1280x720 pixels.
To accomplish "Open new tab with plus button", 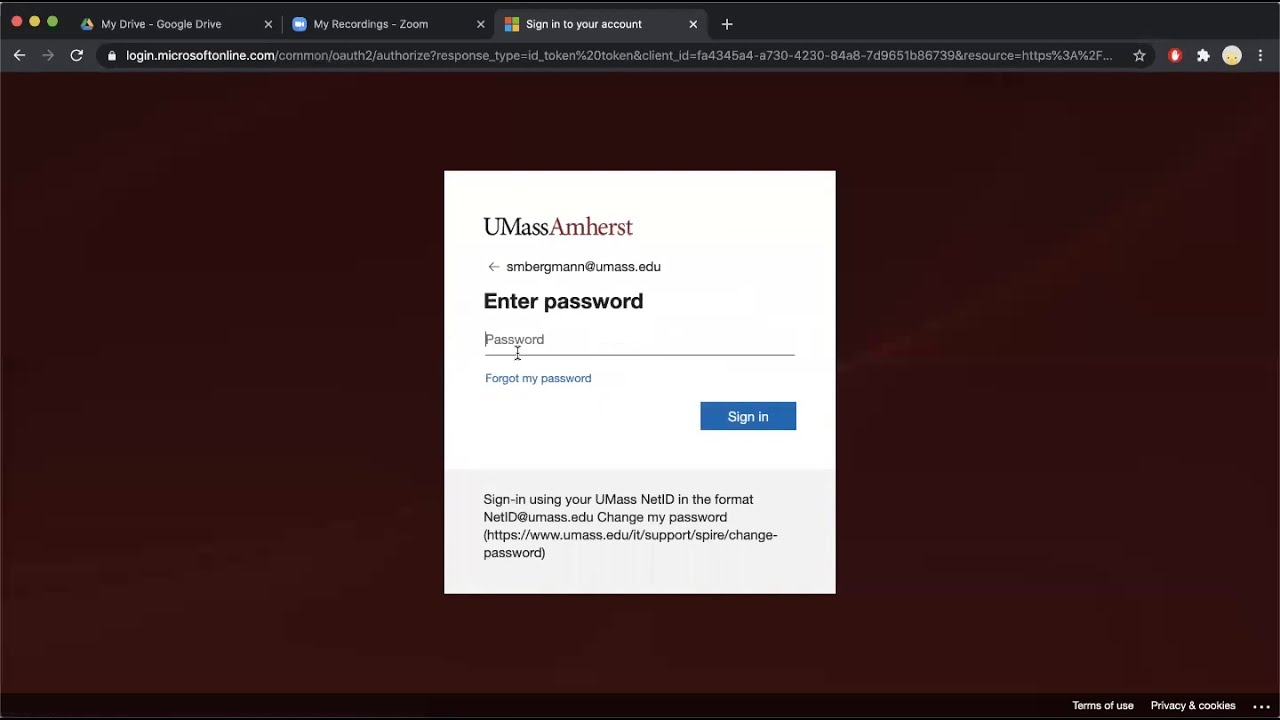I will 727,24.
